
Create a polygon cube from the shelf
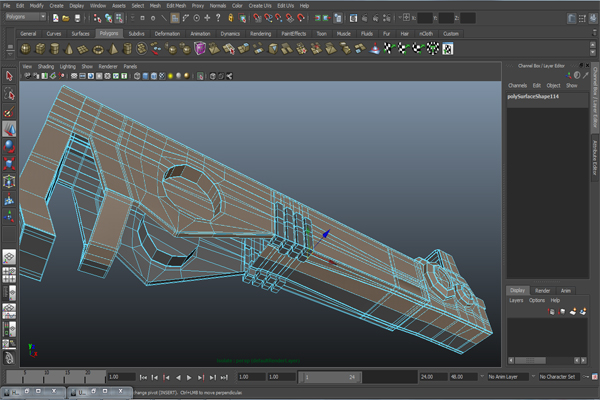coord(40,49)
